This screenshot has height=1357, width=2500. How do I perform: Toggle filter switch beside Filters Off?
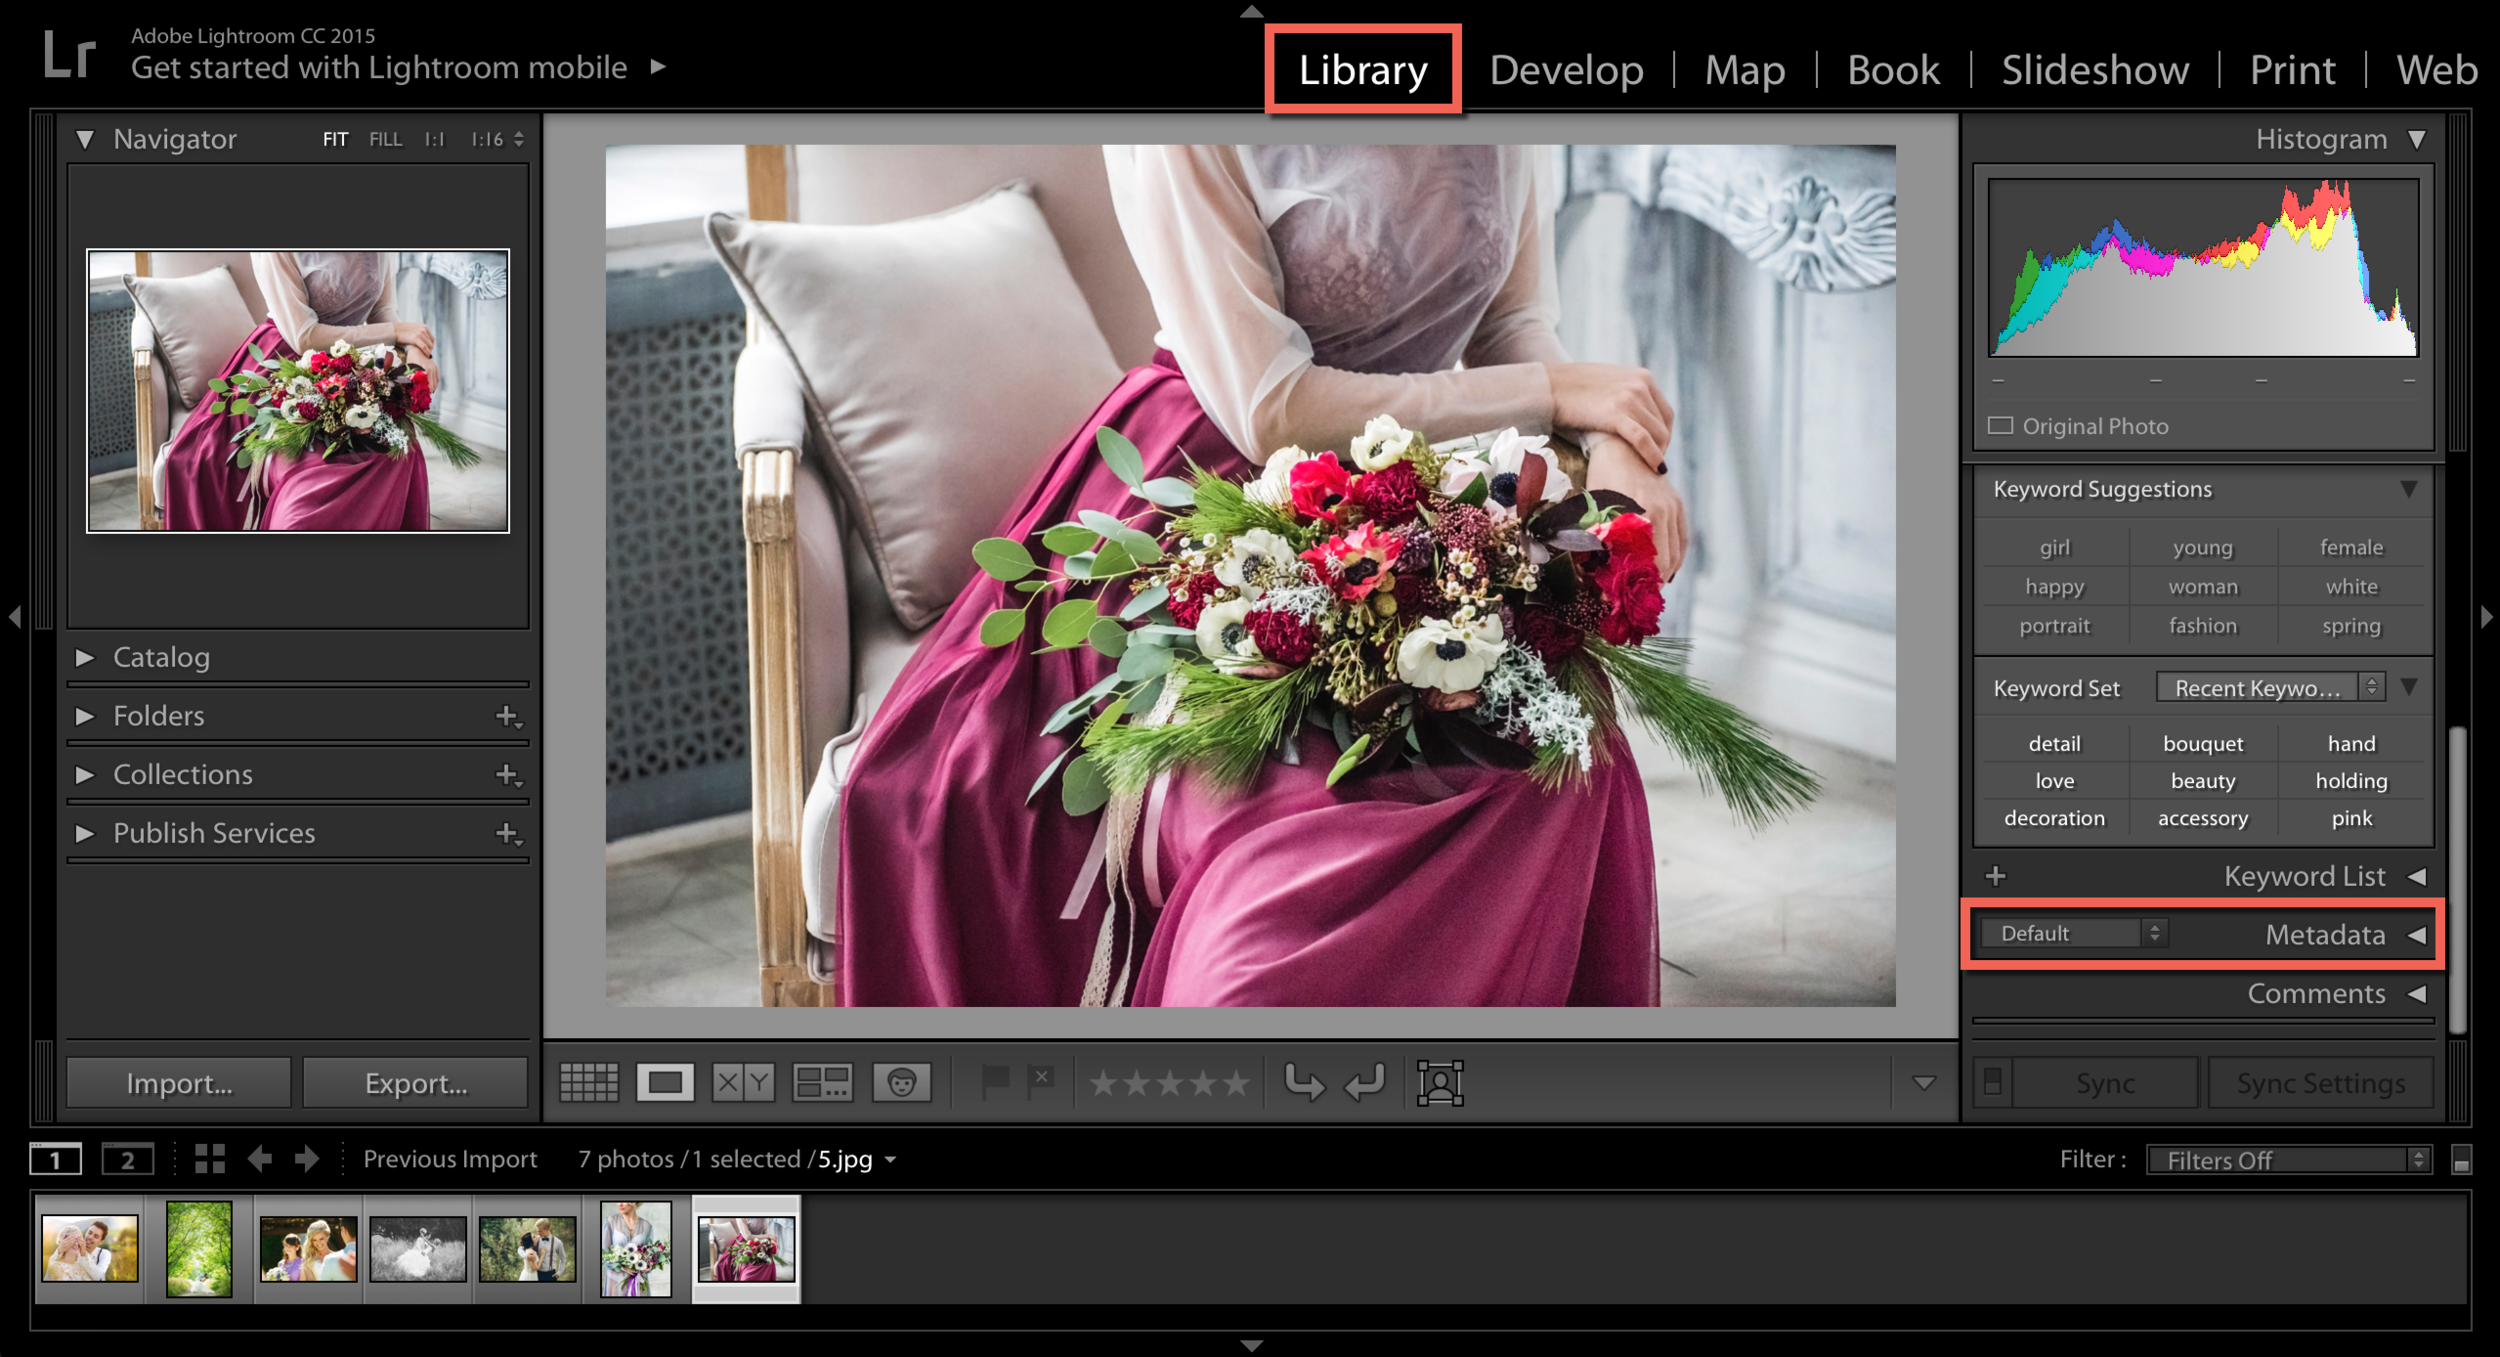click(2461, 1160)
